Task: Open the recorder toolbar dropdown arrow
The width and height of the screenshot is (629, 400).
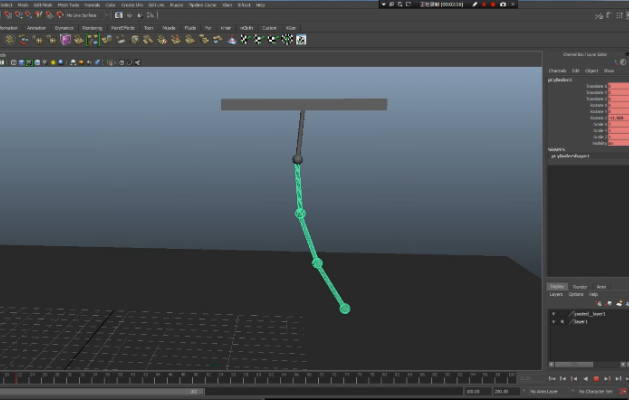Action: coord(383,4)
